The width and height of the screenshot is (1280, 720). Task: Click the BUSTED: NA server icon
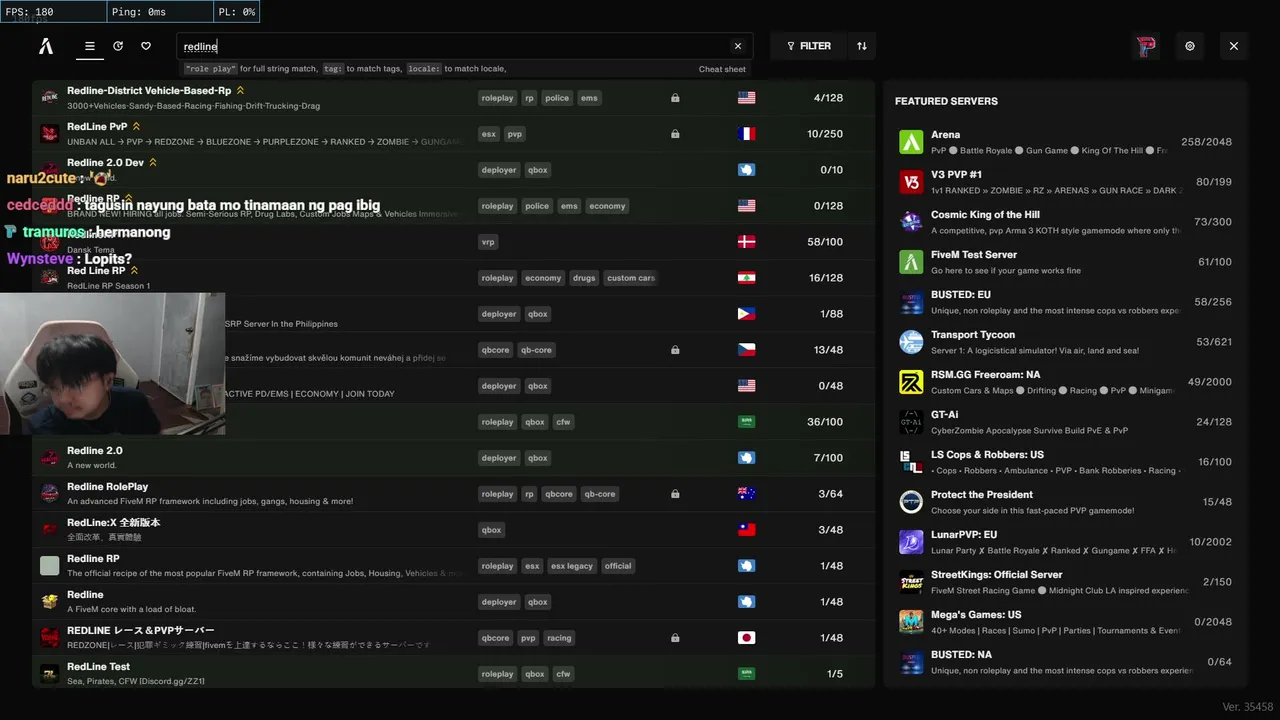pyautogui.click(x=911, y=662)
